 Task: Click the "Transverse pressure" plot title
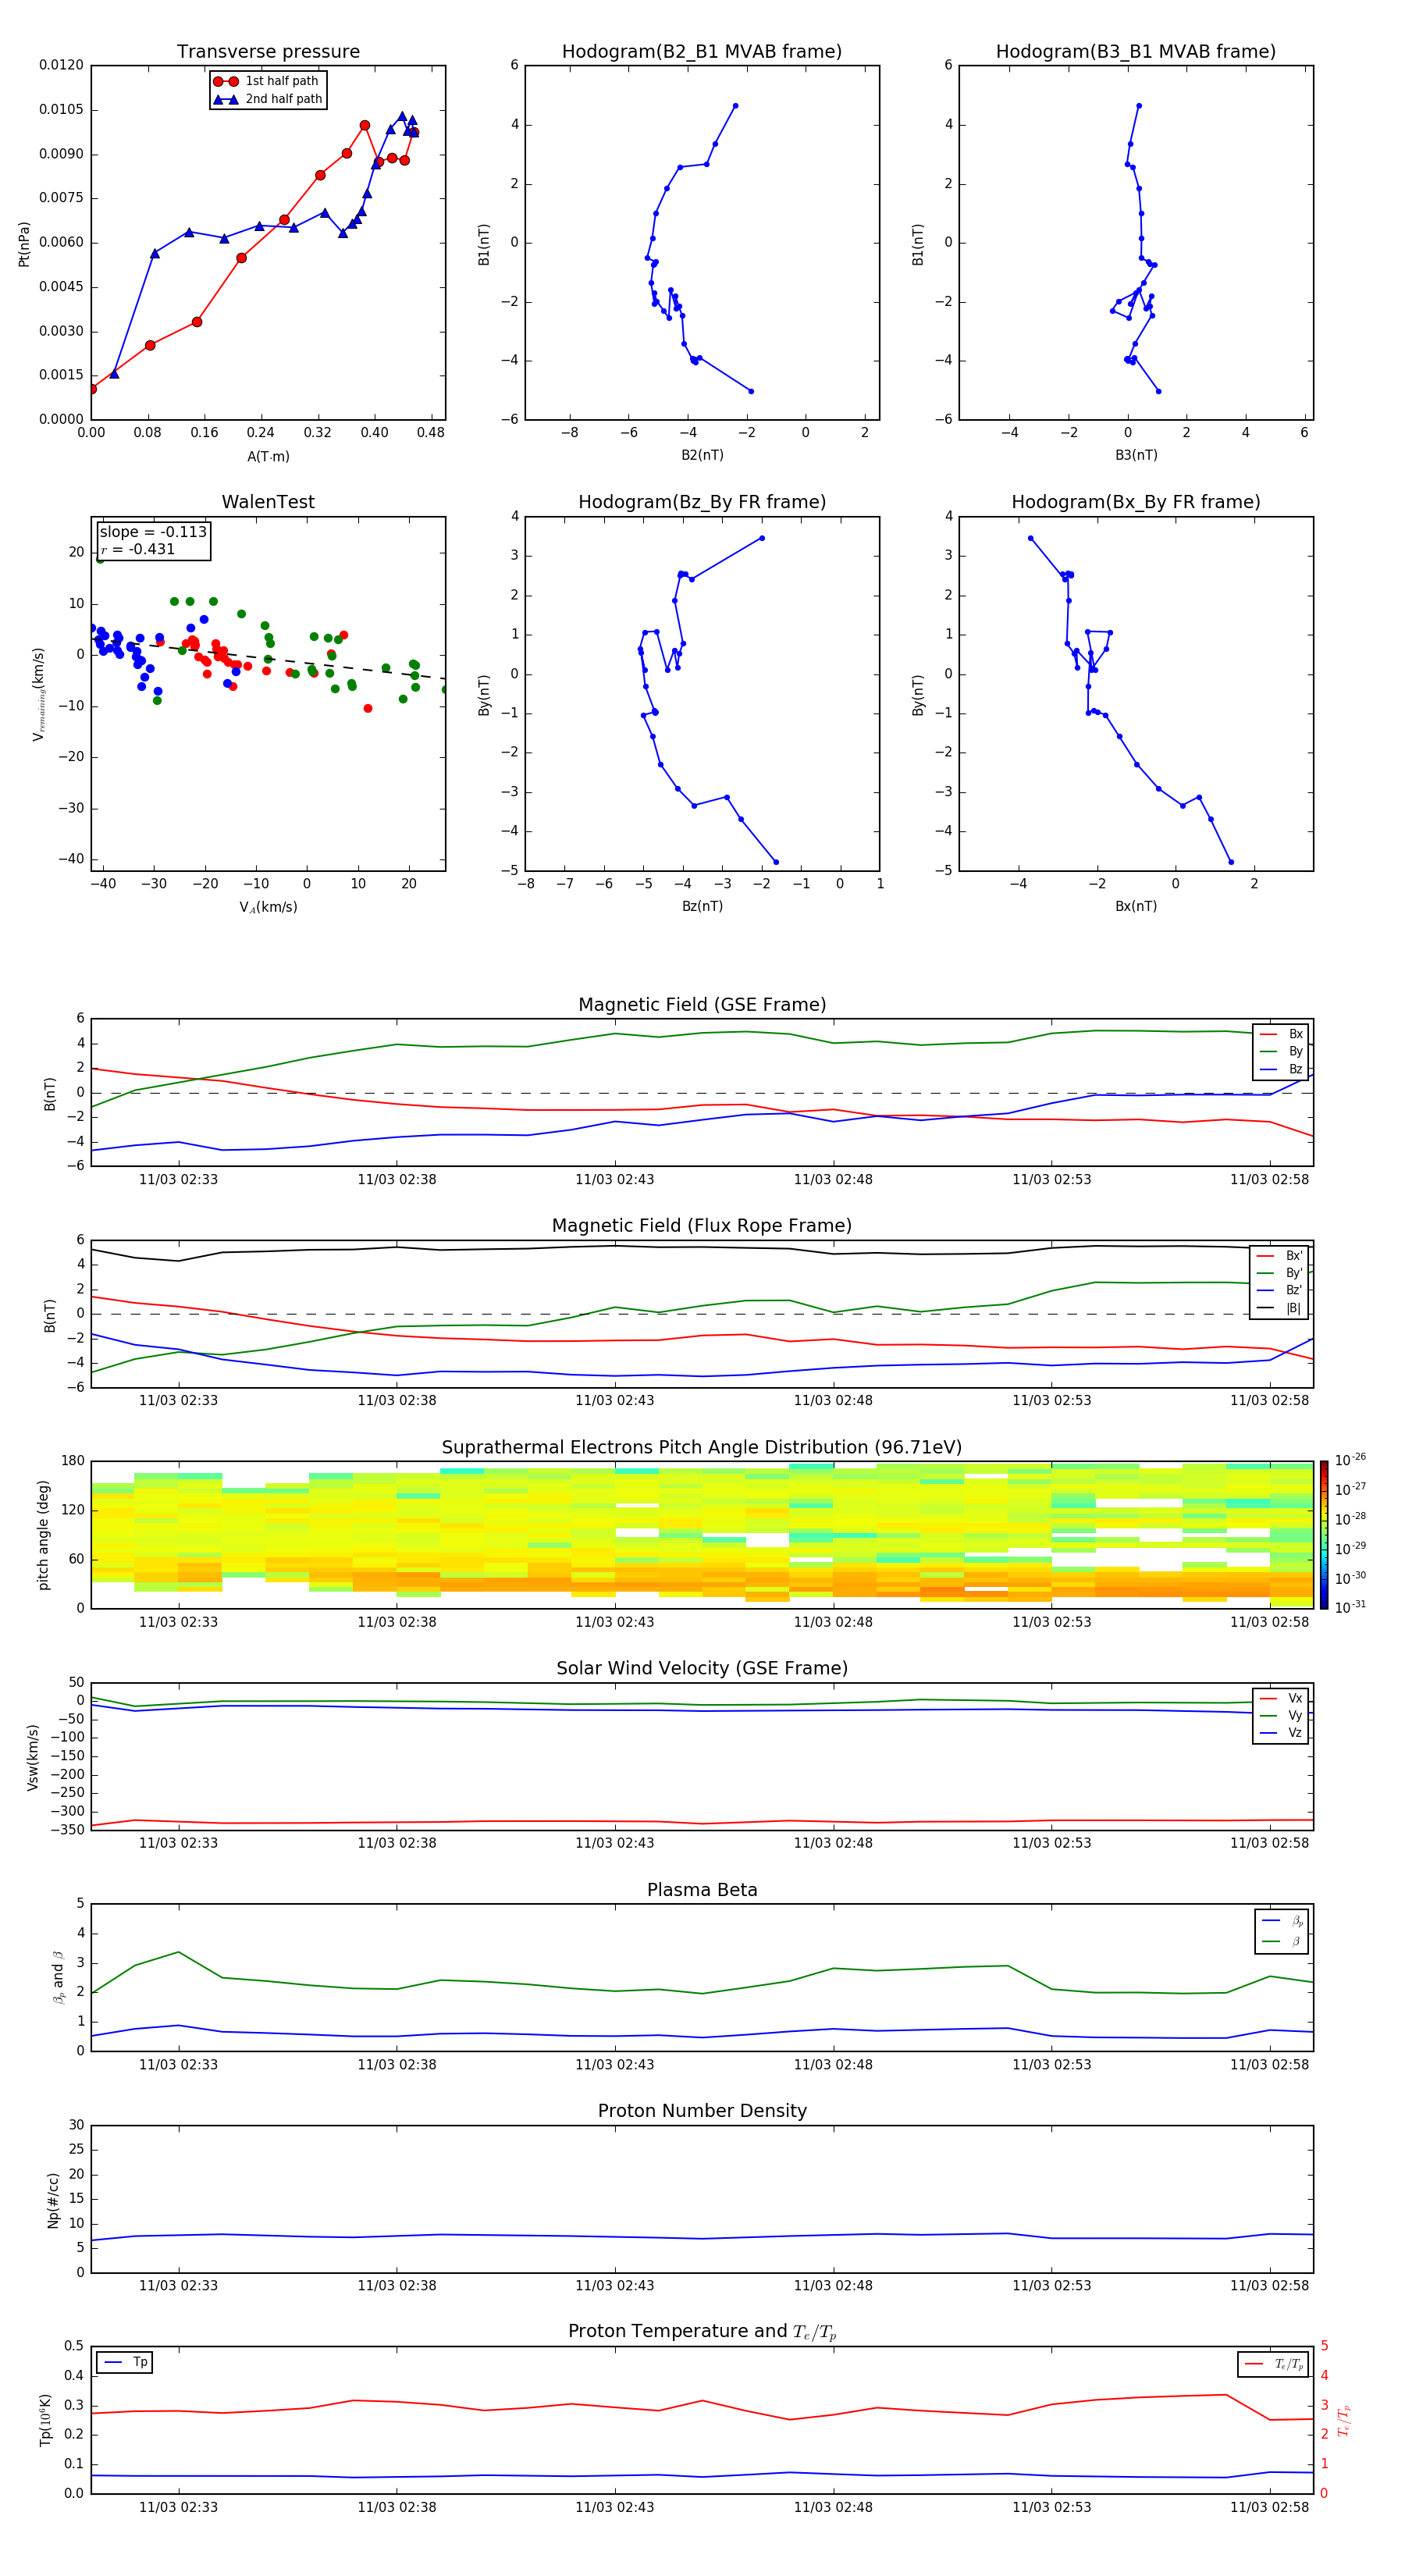(268, 52)
